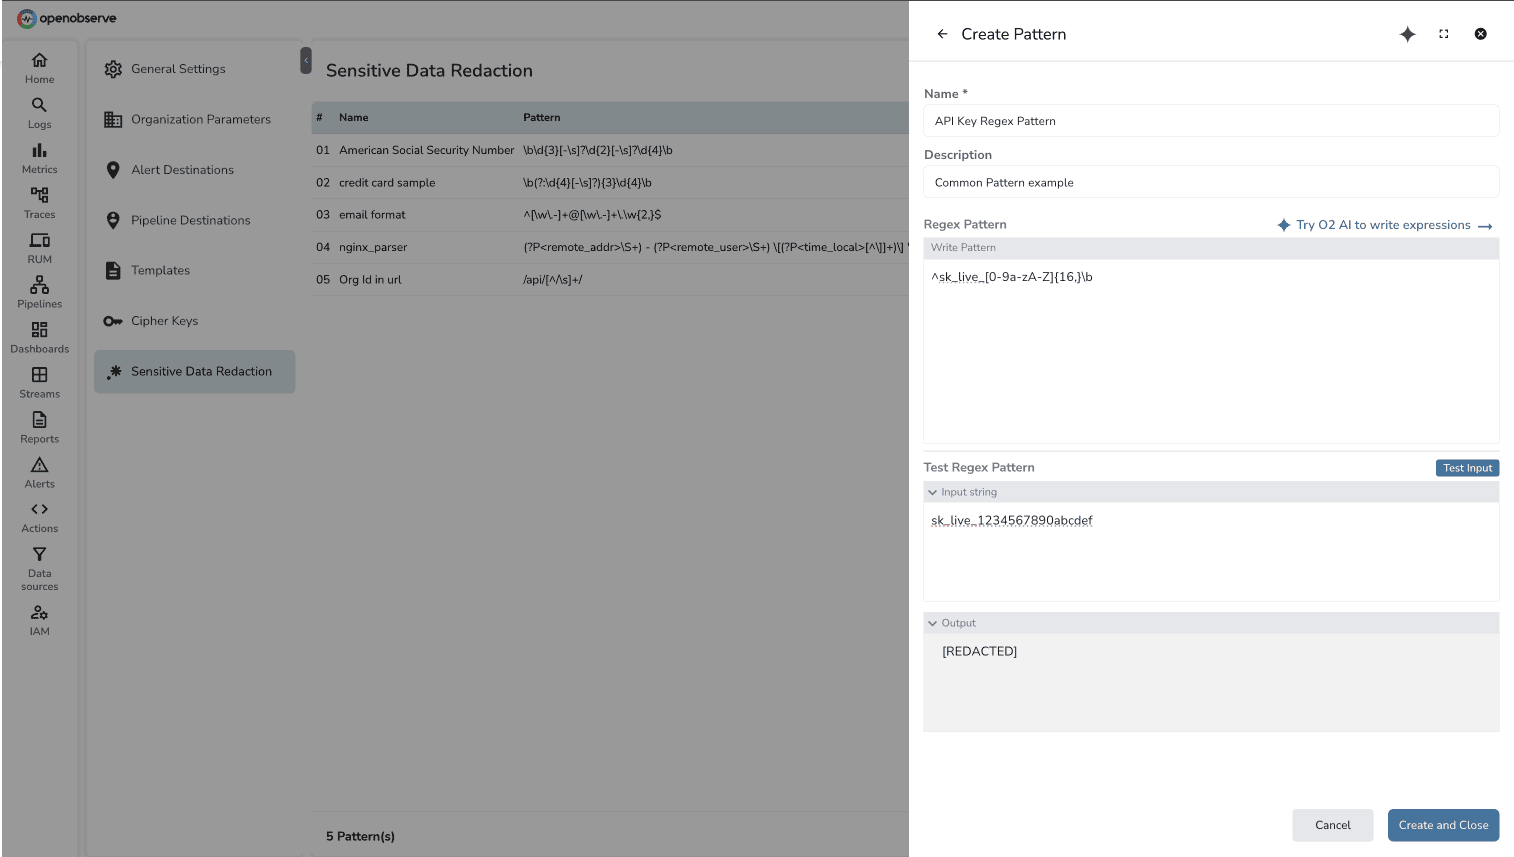
Task: Open the Alerts section icon
Action: click(x=39, y=473)
